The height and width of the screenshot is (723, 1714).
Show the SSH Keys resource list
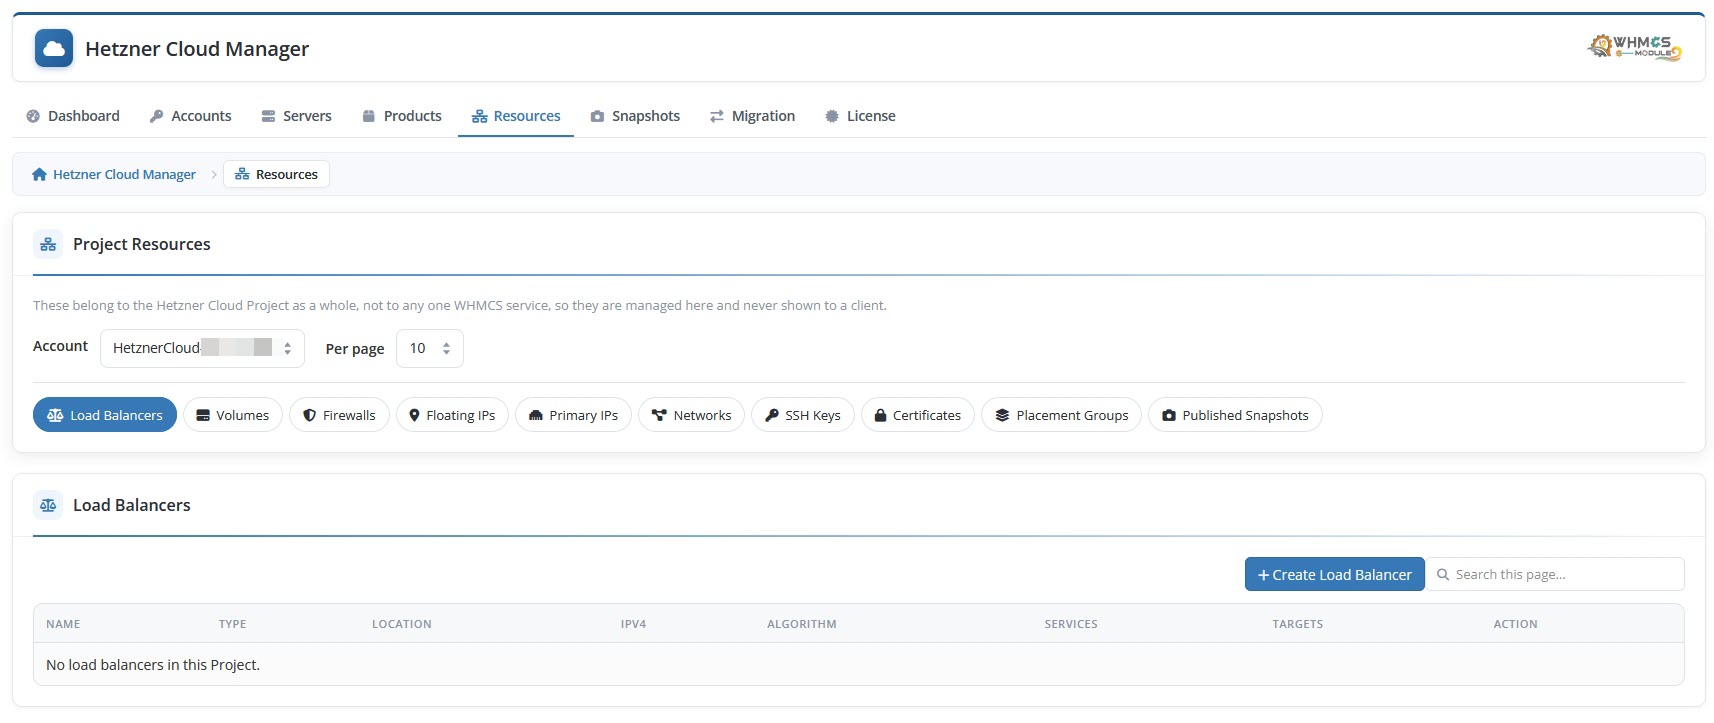pyautogui.click(x=803, y=415)
